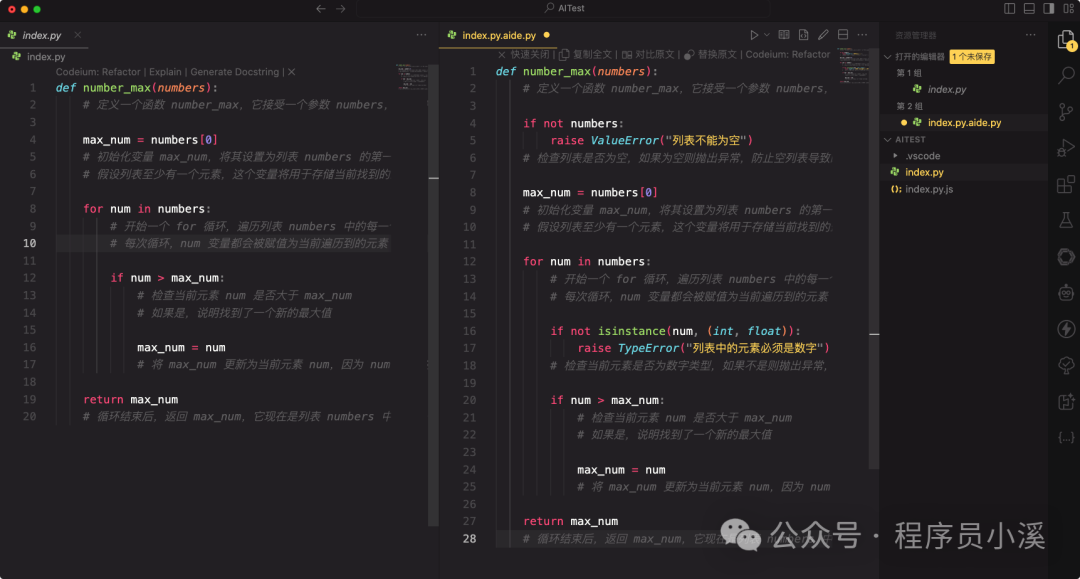This screenshot has width=1080, height=579.
Task: Click 'return max_num' in the left editor
Action: tap(130, 399)
